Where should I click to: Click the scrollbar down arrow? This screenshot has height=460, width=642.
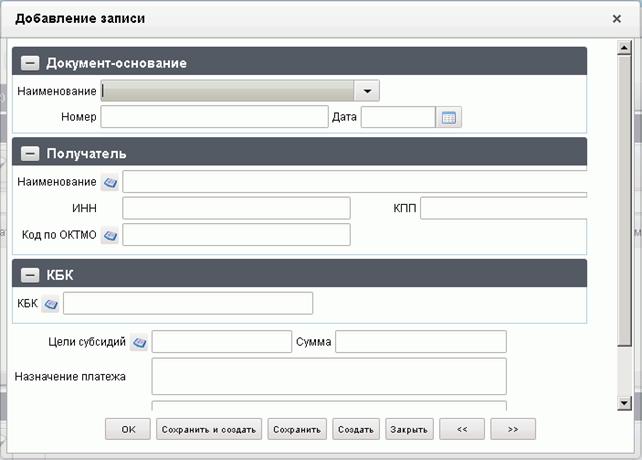[624, 403]
